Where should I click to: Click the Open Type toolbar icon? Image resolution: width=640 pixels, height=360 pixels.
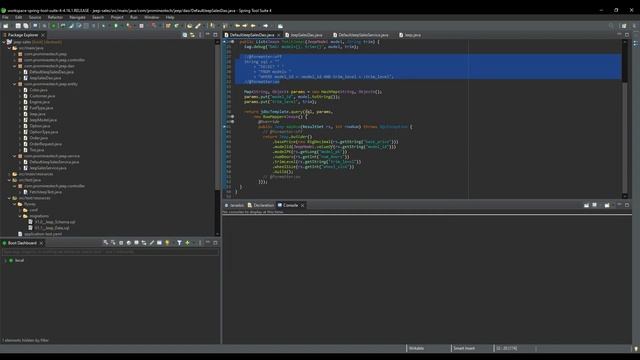(x=189, y=26)
